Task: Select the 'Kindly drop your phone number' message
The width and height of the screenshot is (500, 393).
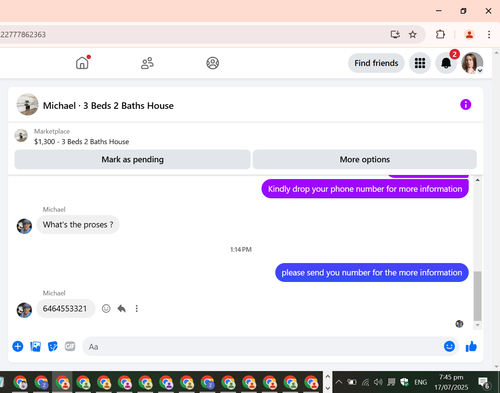Action: tap(365, 189)
